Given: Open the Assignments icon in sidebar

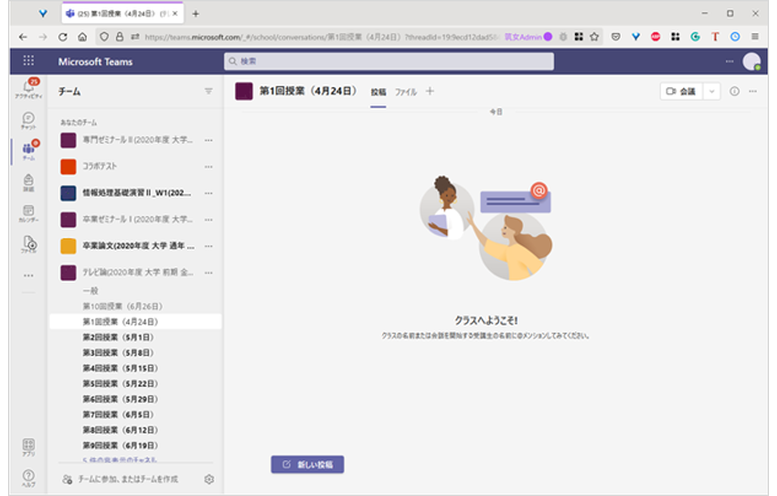Looking at the screenshot, I should pos(29,182).
